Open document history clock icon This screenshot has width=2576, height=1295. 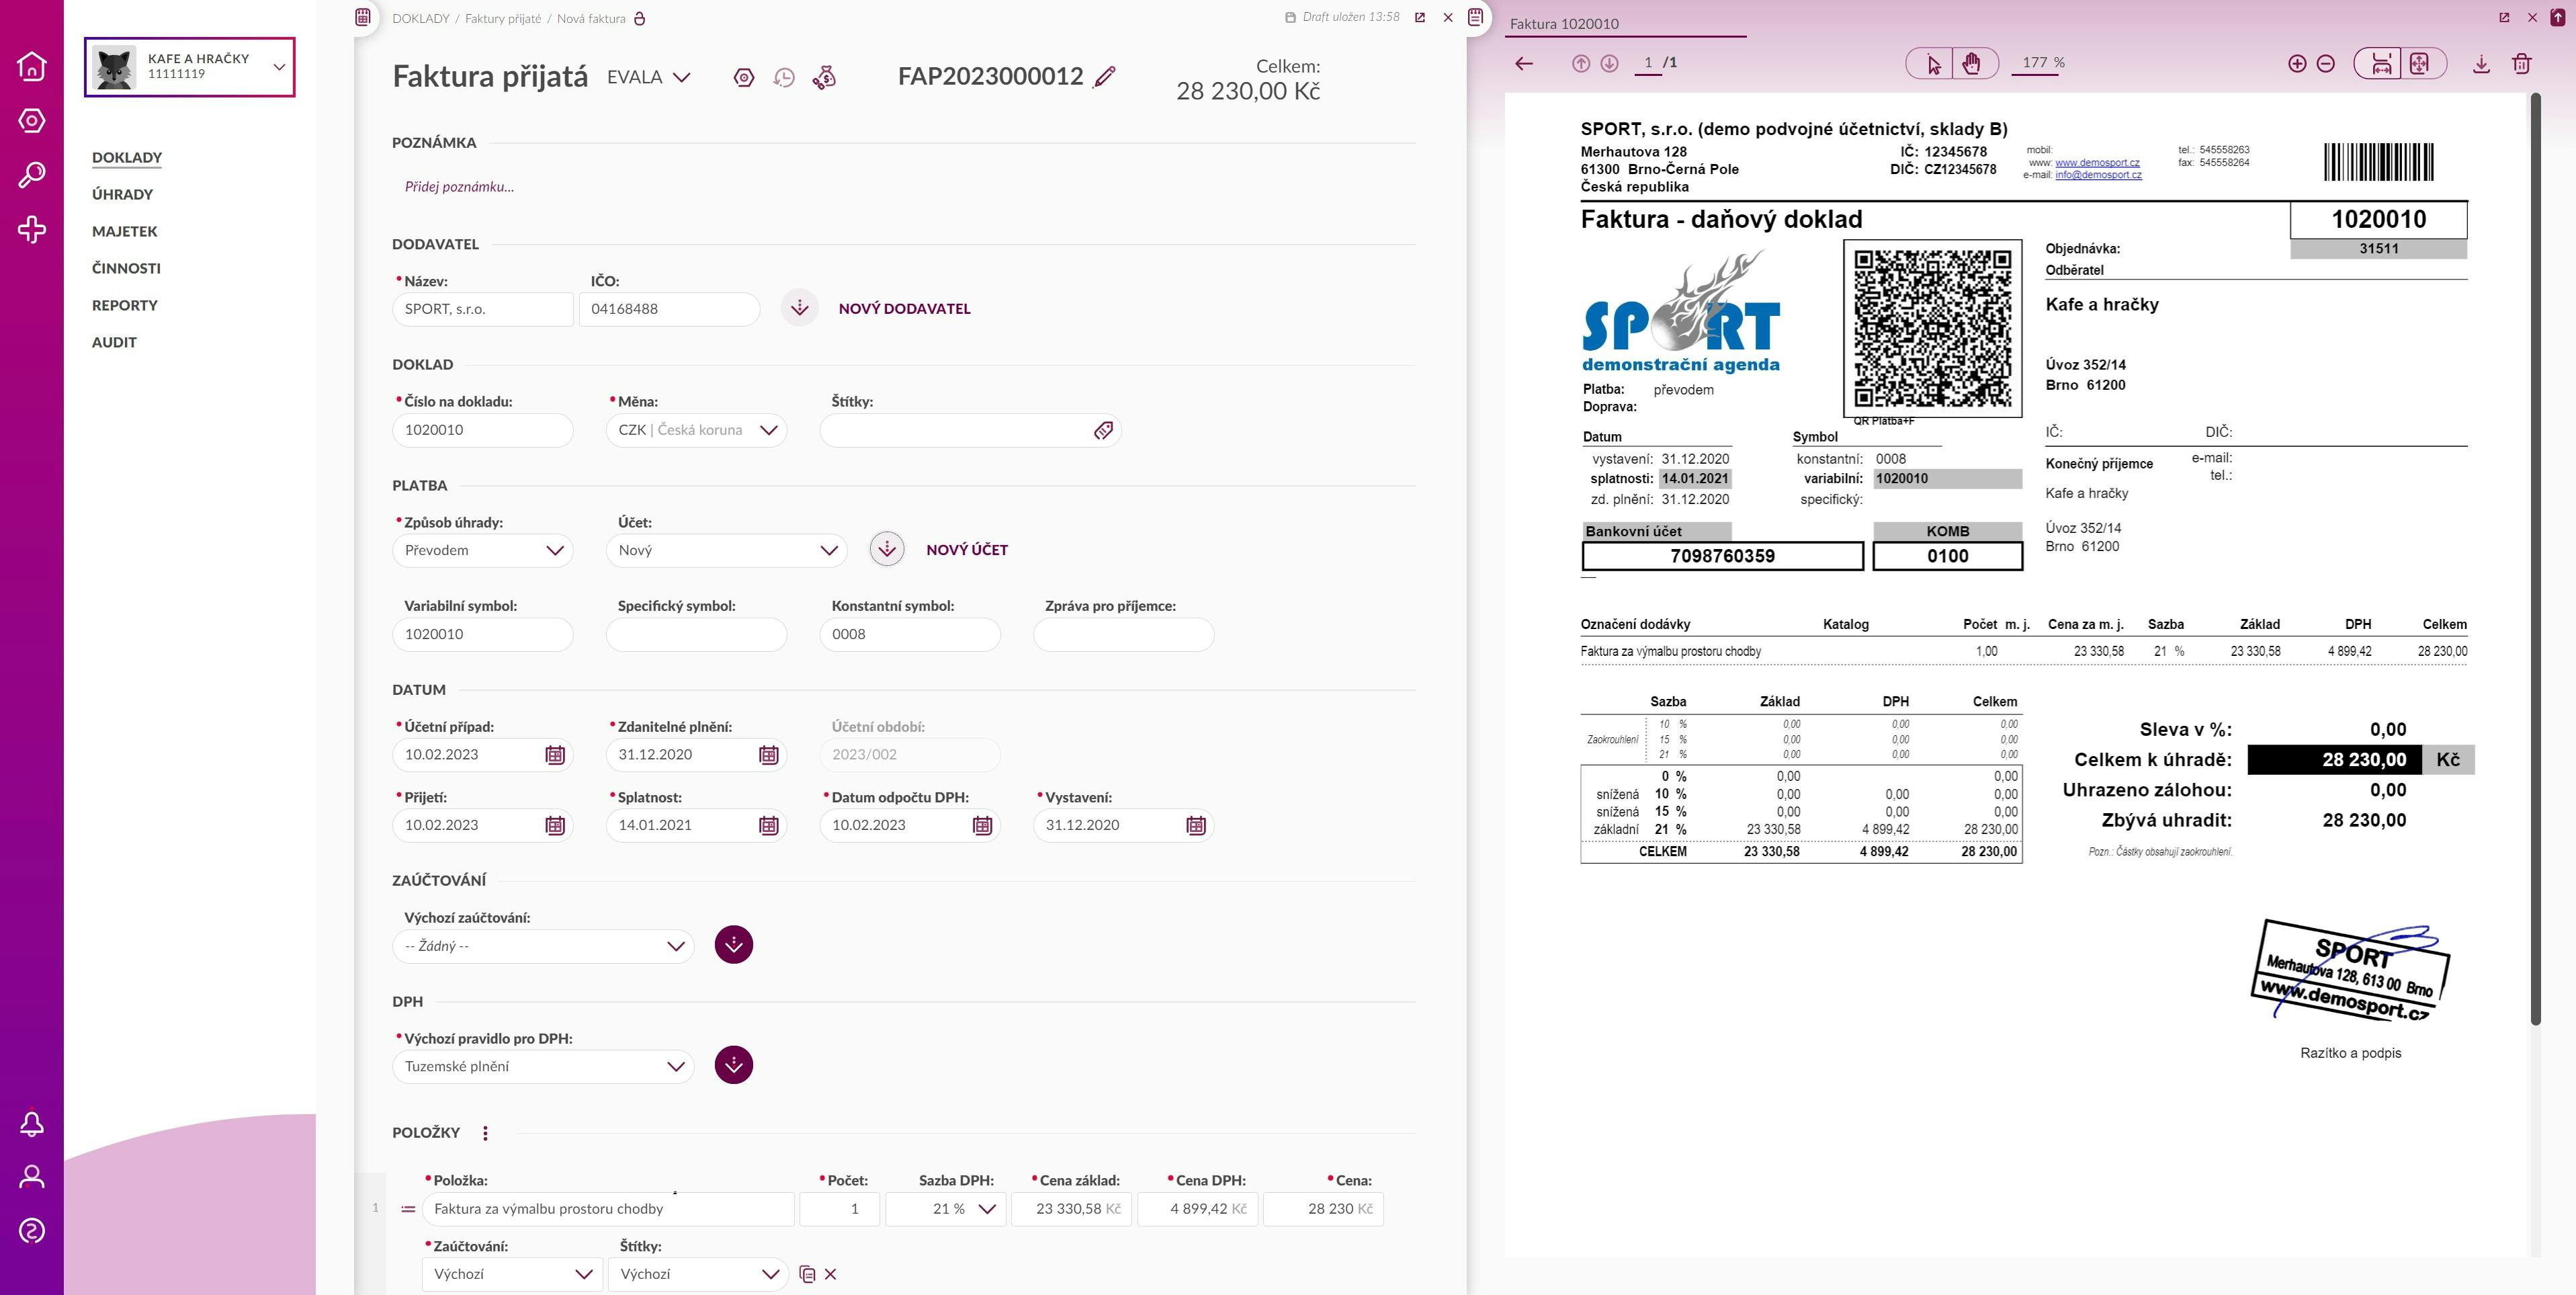[x=784, y=78]
